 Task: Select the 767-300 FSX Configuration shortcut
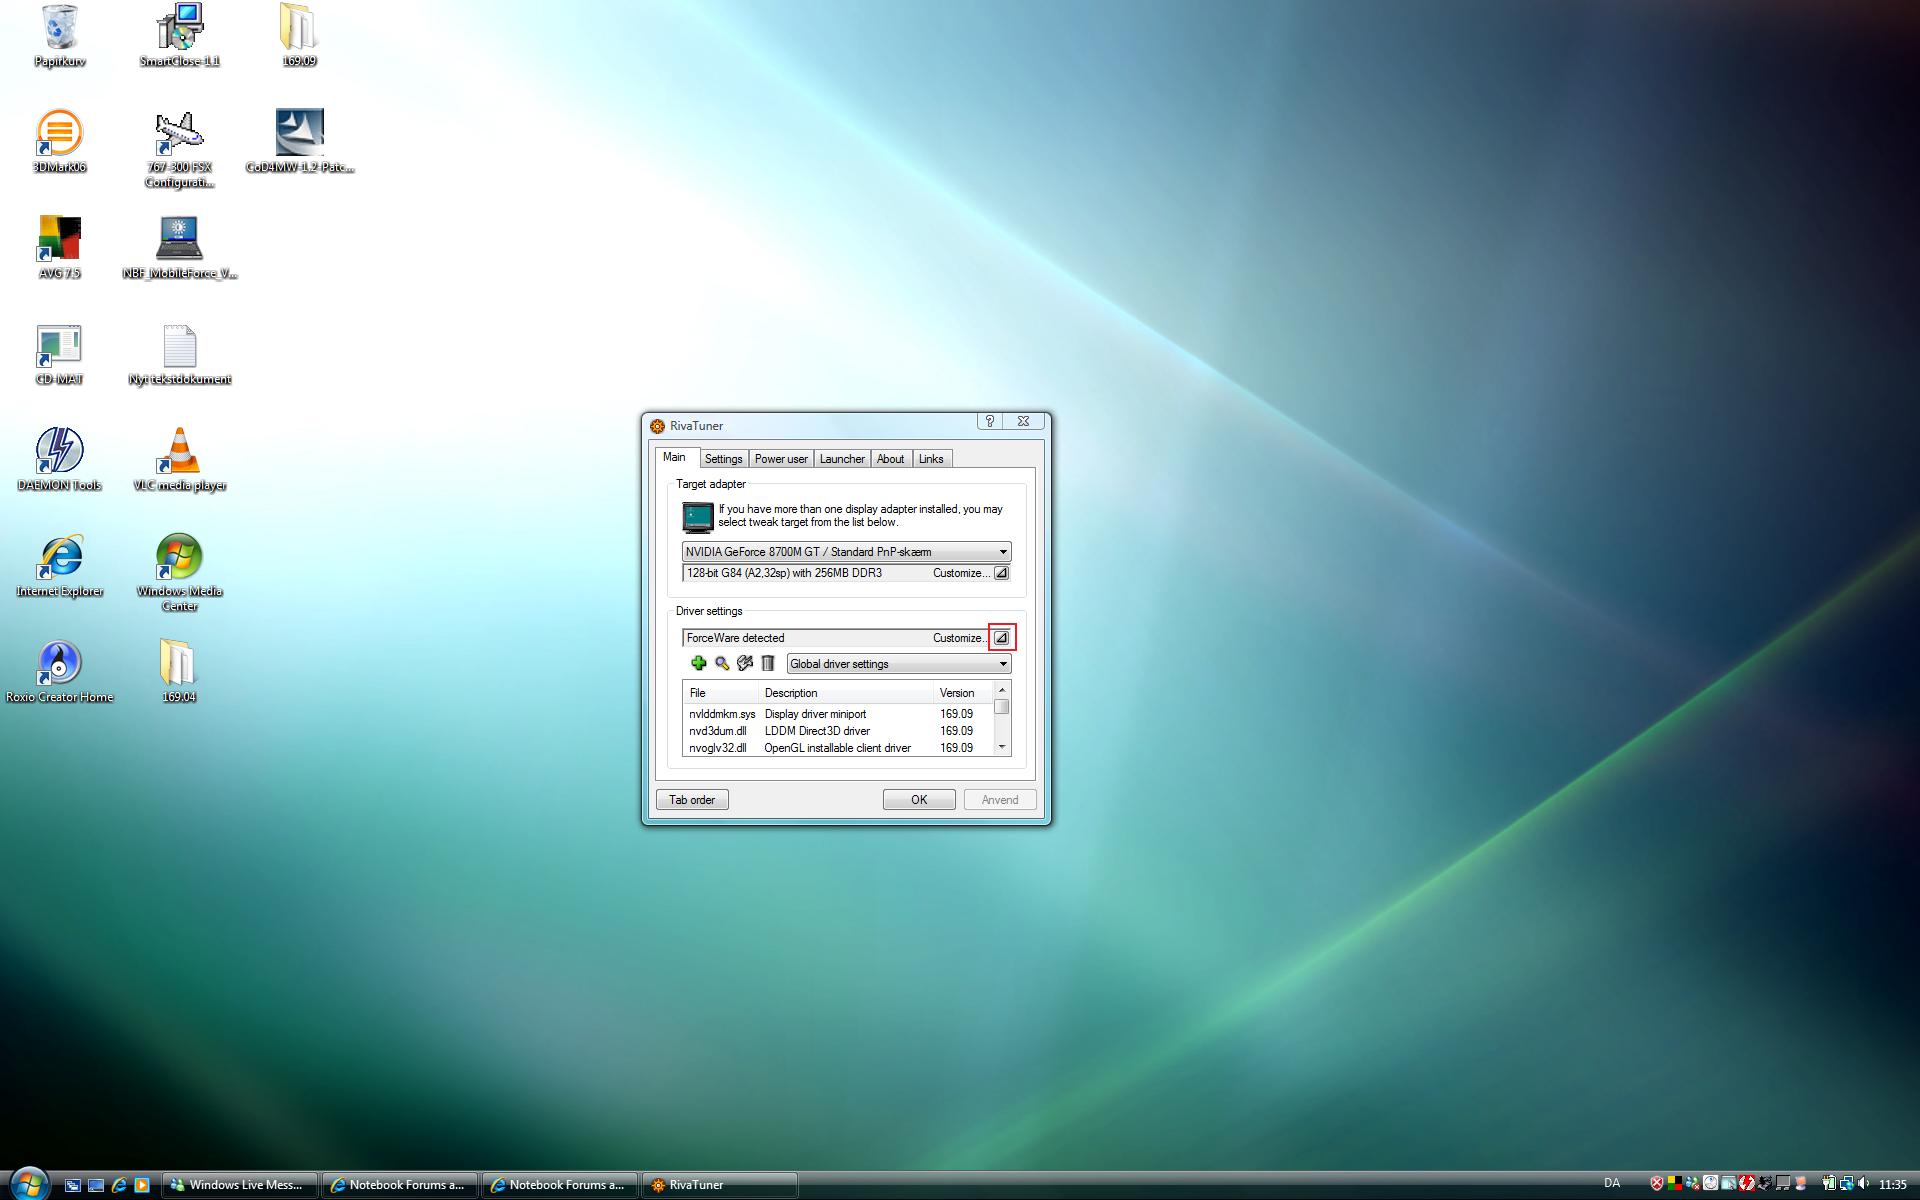click(x=179, y=149)
